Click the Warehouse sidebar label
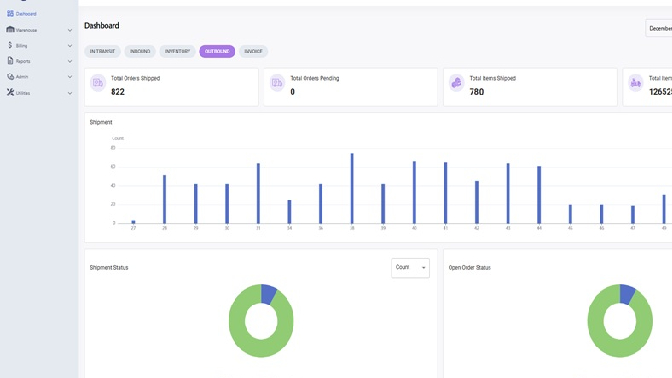 pos(26,30)
